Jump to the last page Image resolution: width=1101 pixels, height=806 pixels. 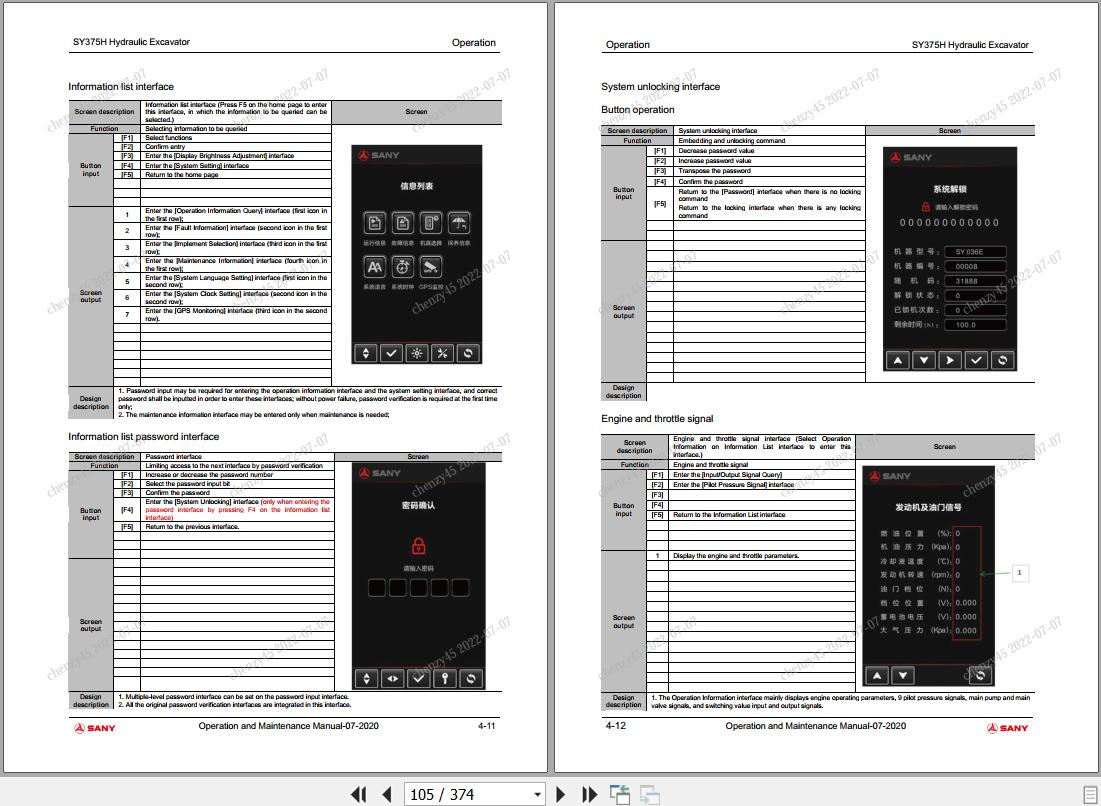coord(589,794)
